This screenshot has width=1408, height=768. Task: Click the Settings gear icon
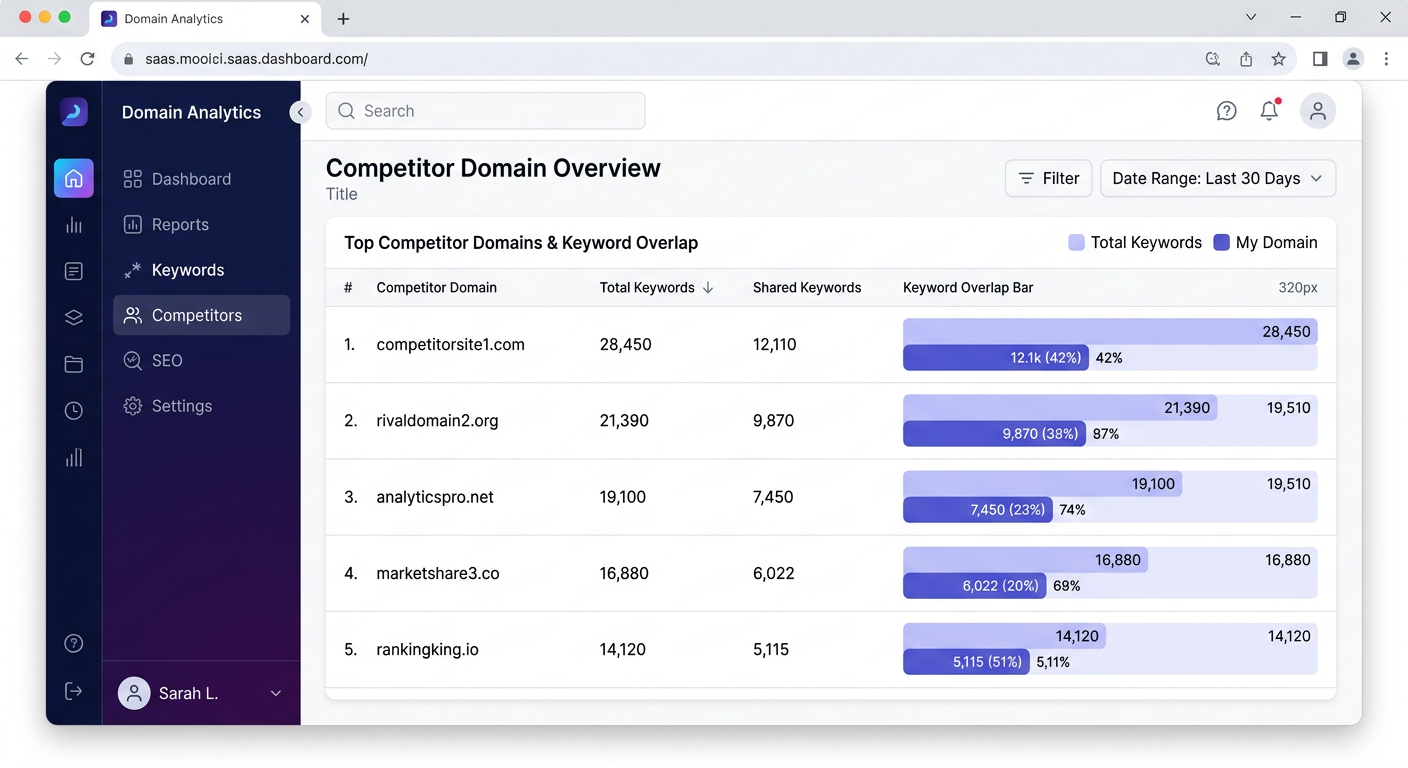tap(132, 406)
